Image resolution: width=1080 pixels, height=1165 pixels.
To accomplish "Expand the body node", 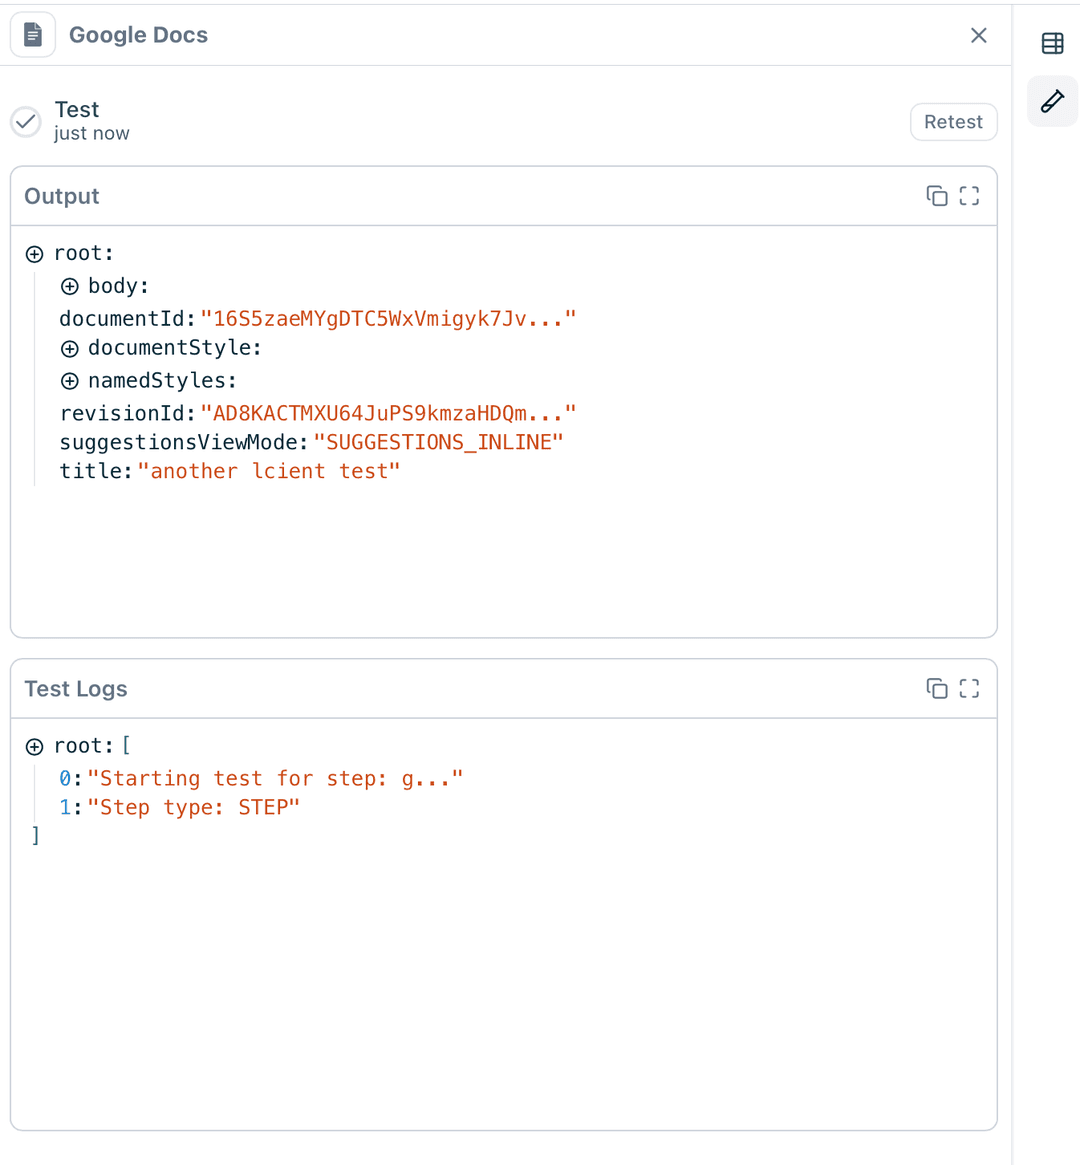I will (70, 287).
